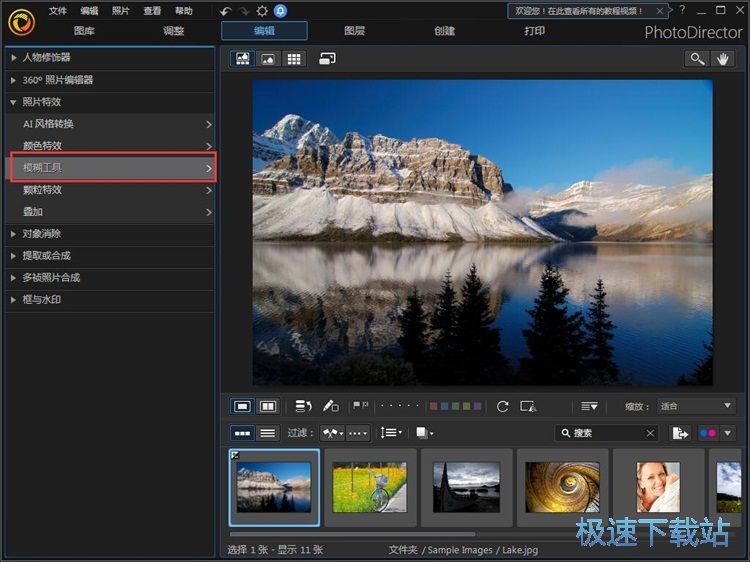Select the golden spiral staircase thumbnail
Viewport: 750px width, 562px height.
click(x=562, y=487)
